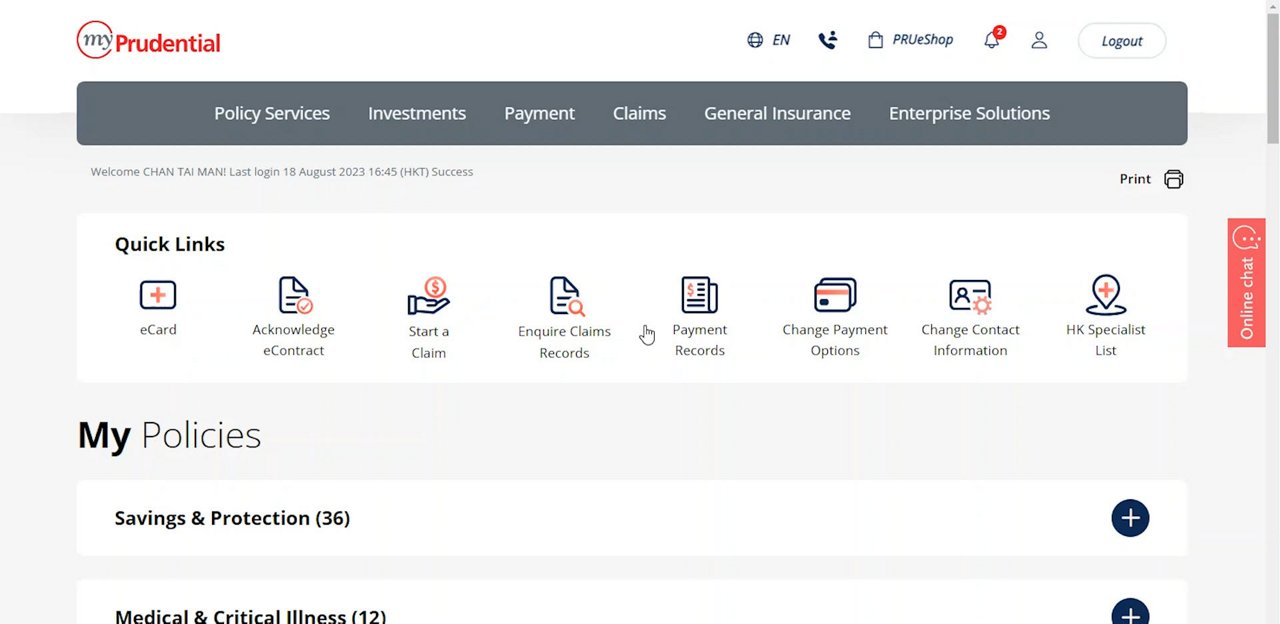Open the eCard quick link icon

(x=158, y=295)
